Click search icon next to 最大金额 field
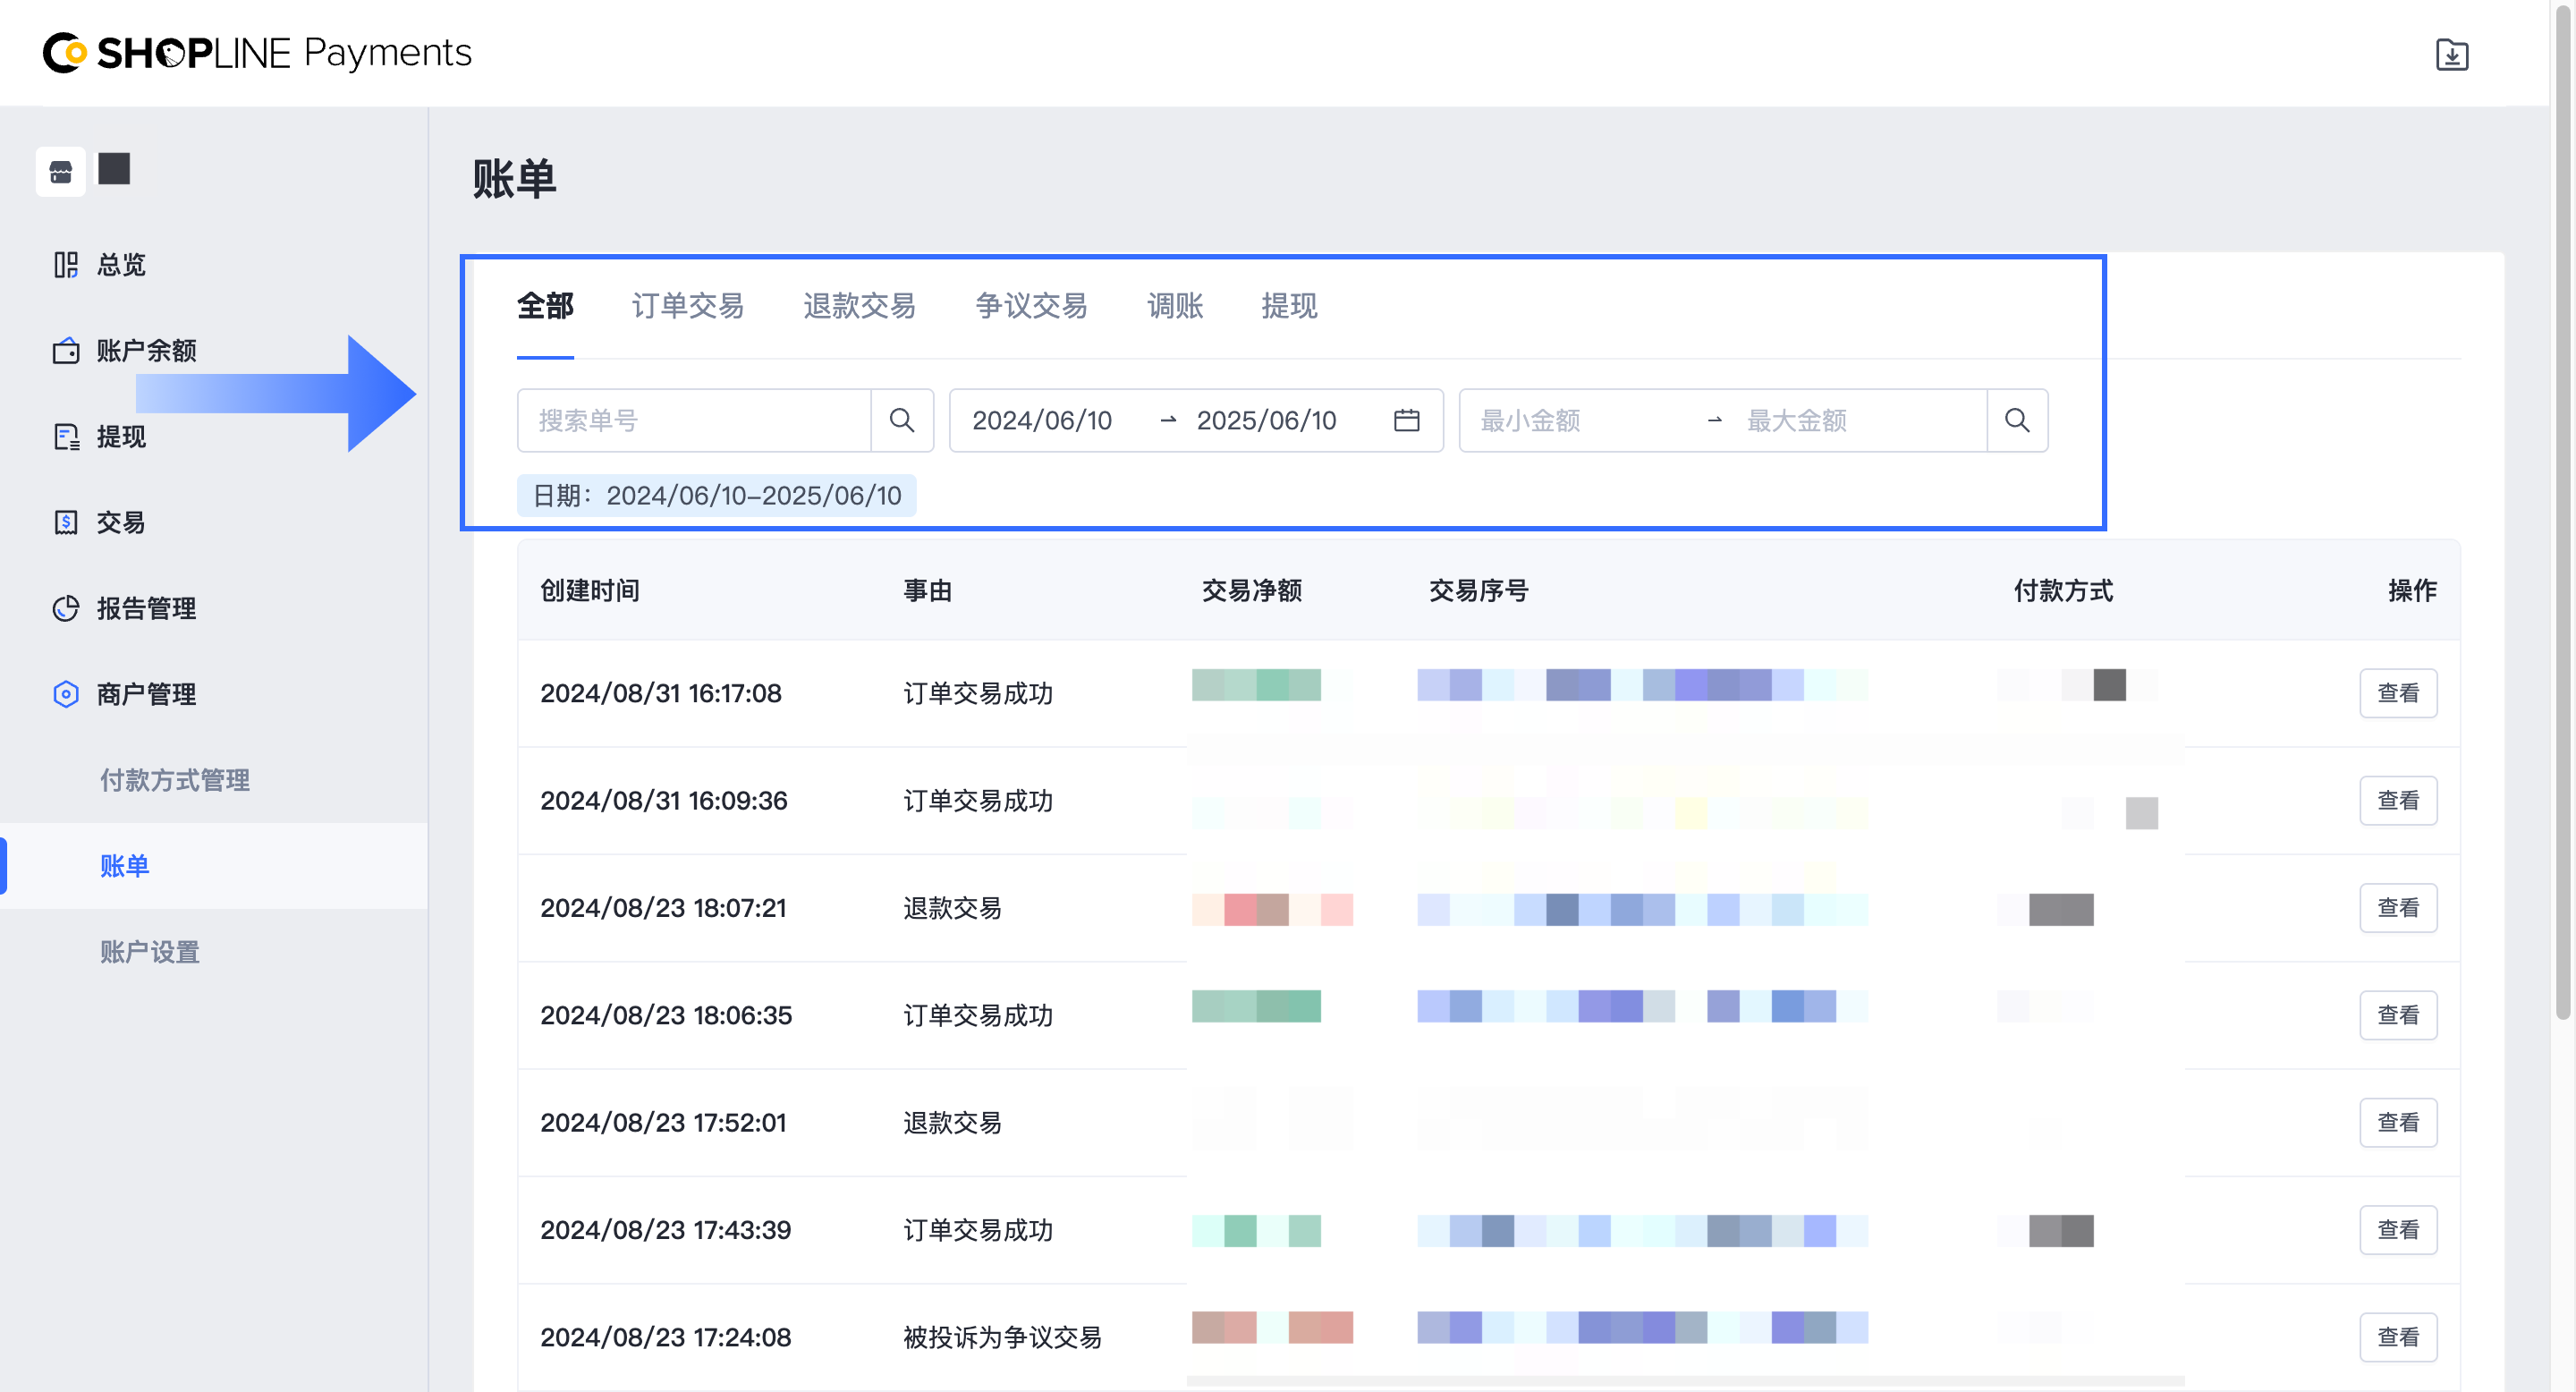Screen dimensions: 2576x1392 click(2017, 420)
